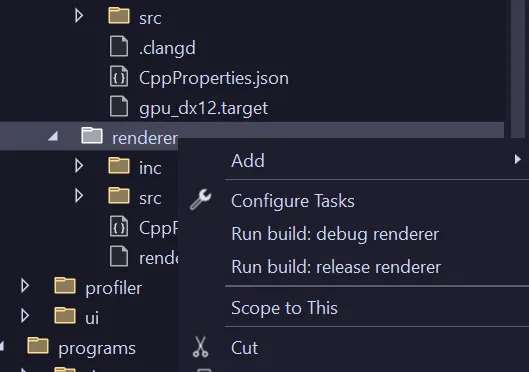This screenshot has width=529, height=372.
Task: Click the wrench icon beside Configure Tasks
Action: point(200,200)
